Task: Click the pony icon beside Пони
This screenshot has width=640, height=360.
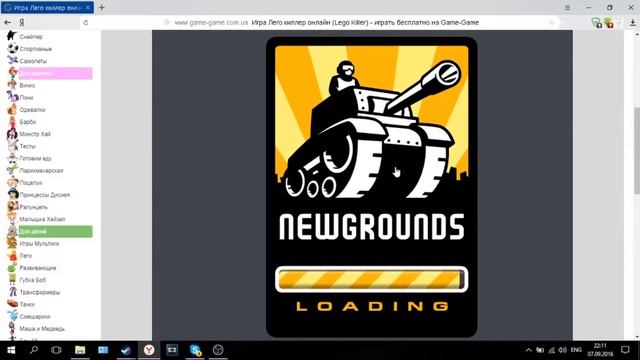Action: [13, 97]
